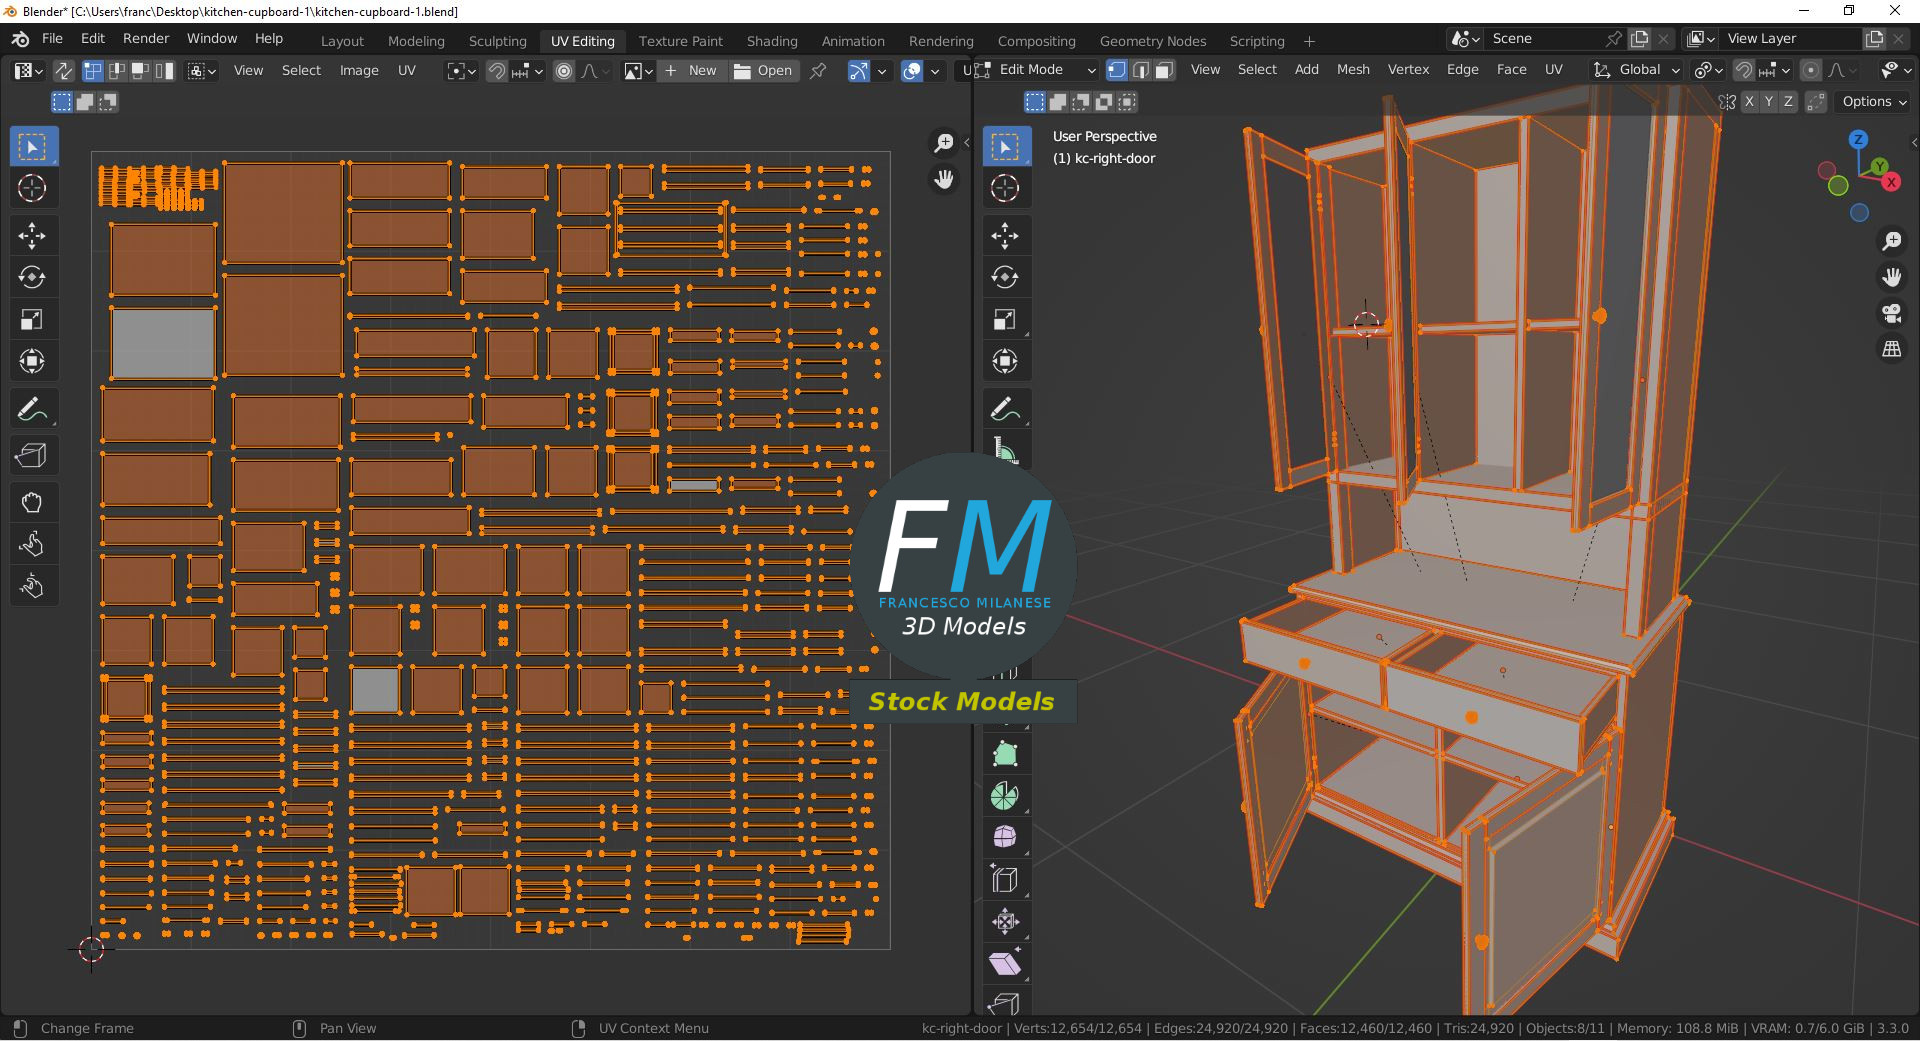The width and height of the screenshot is (1920, 1041).
Task: Select the Transform tool in 3D viewport
Action: (x=1005, y=361)
